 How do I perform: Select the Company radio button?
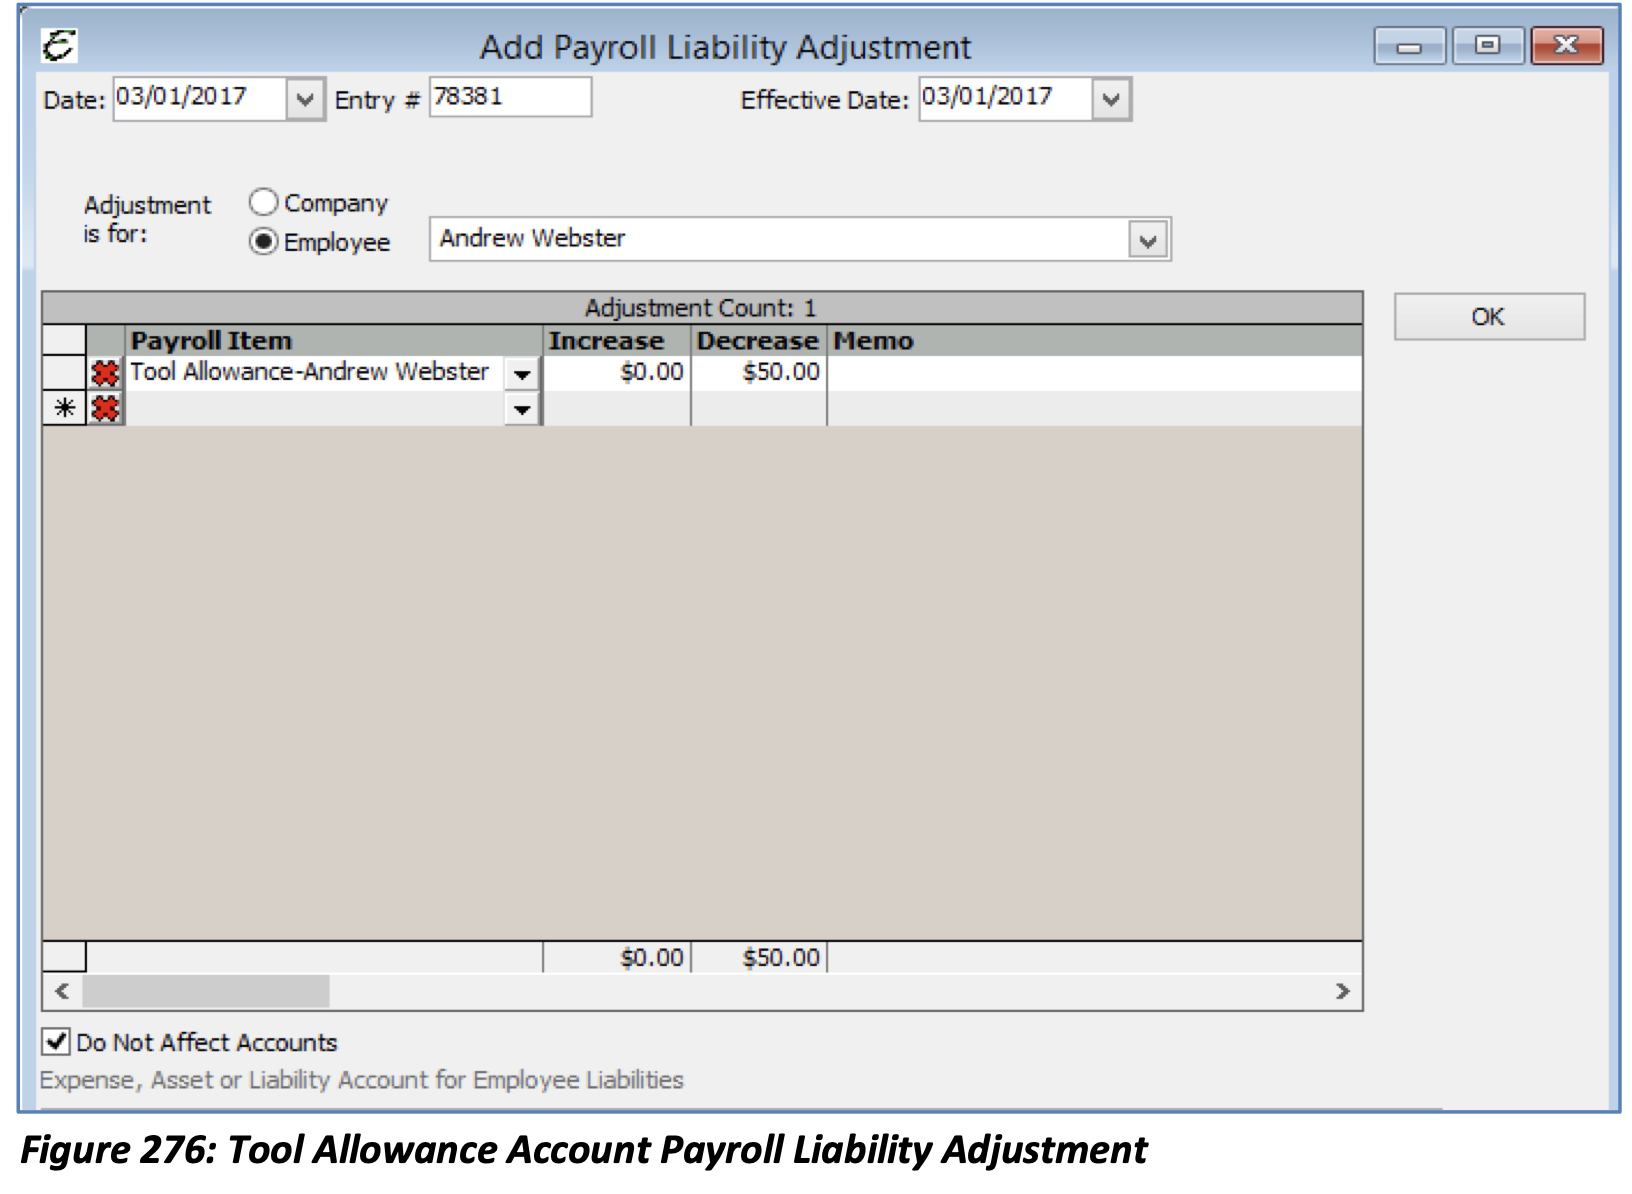point(263,203)
